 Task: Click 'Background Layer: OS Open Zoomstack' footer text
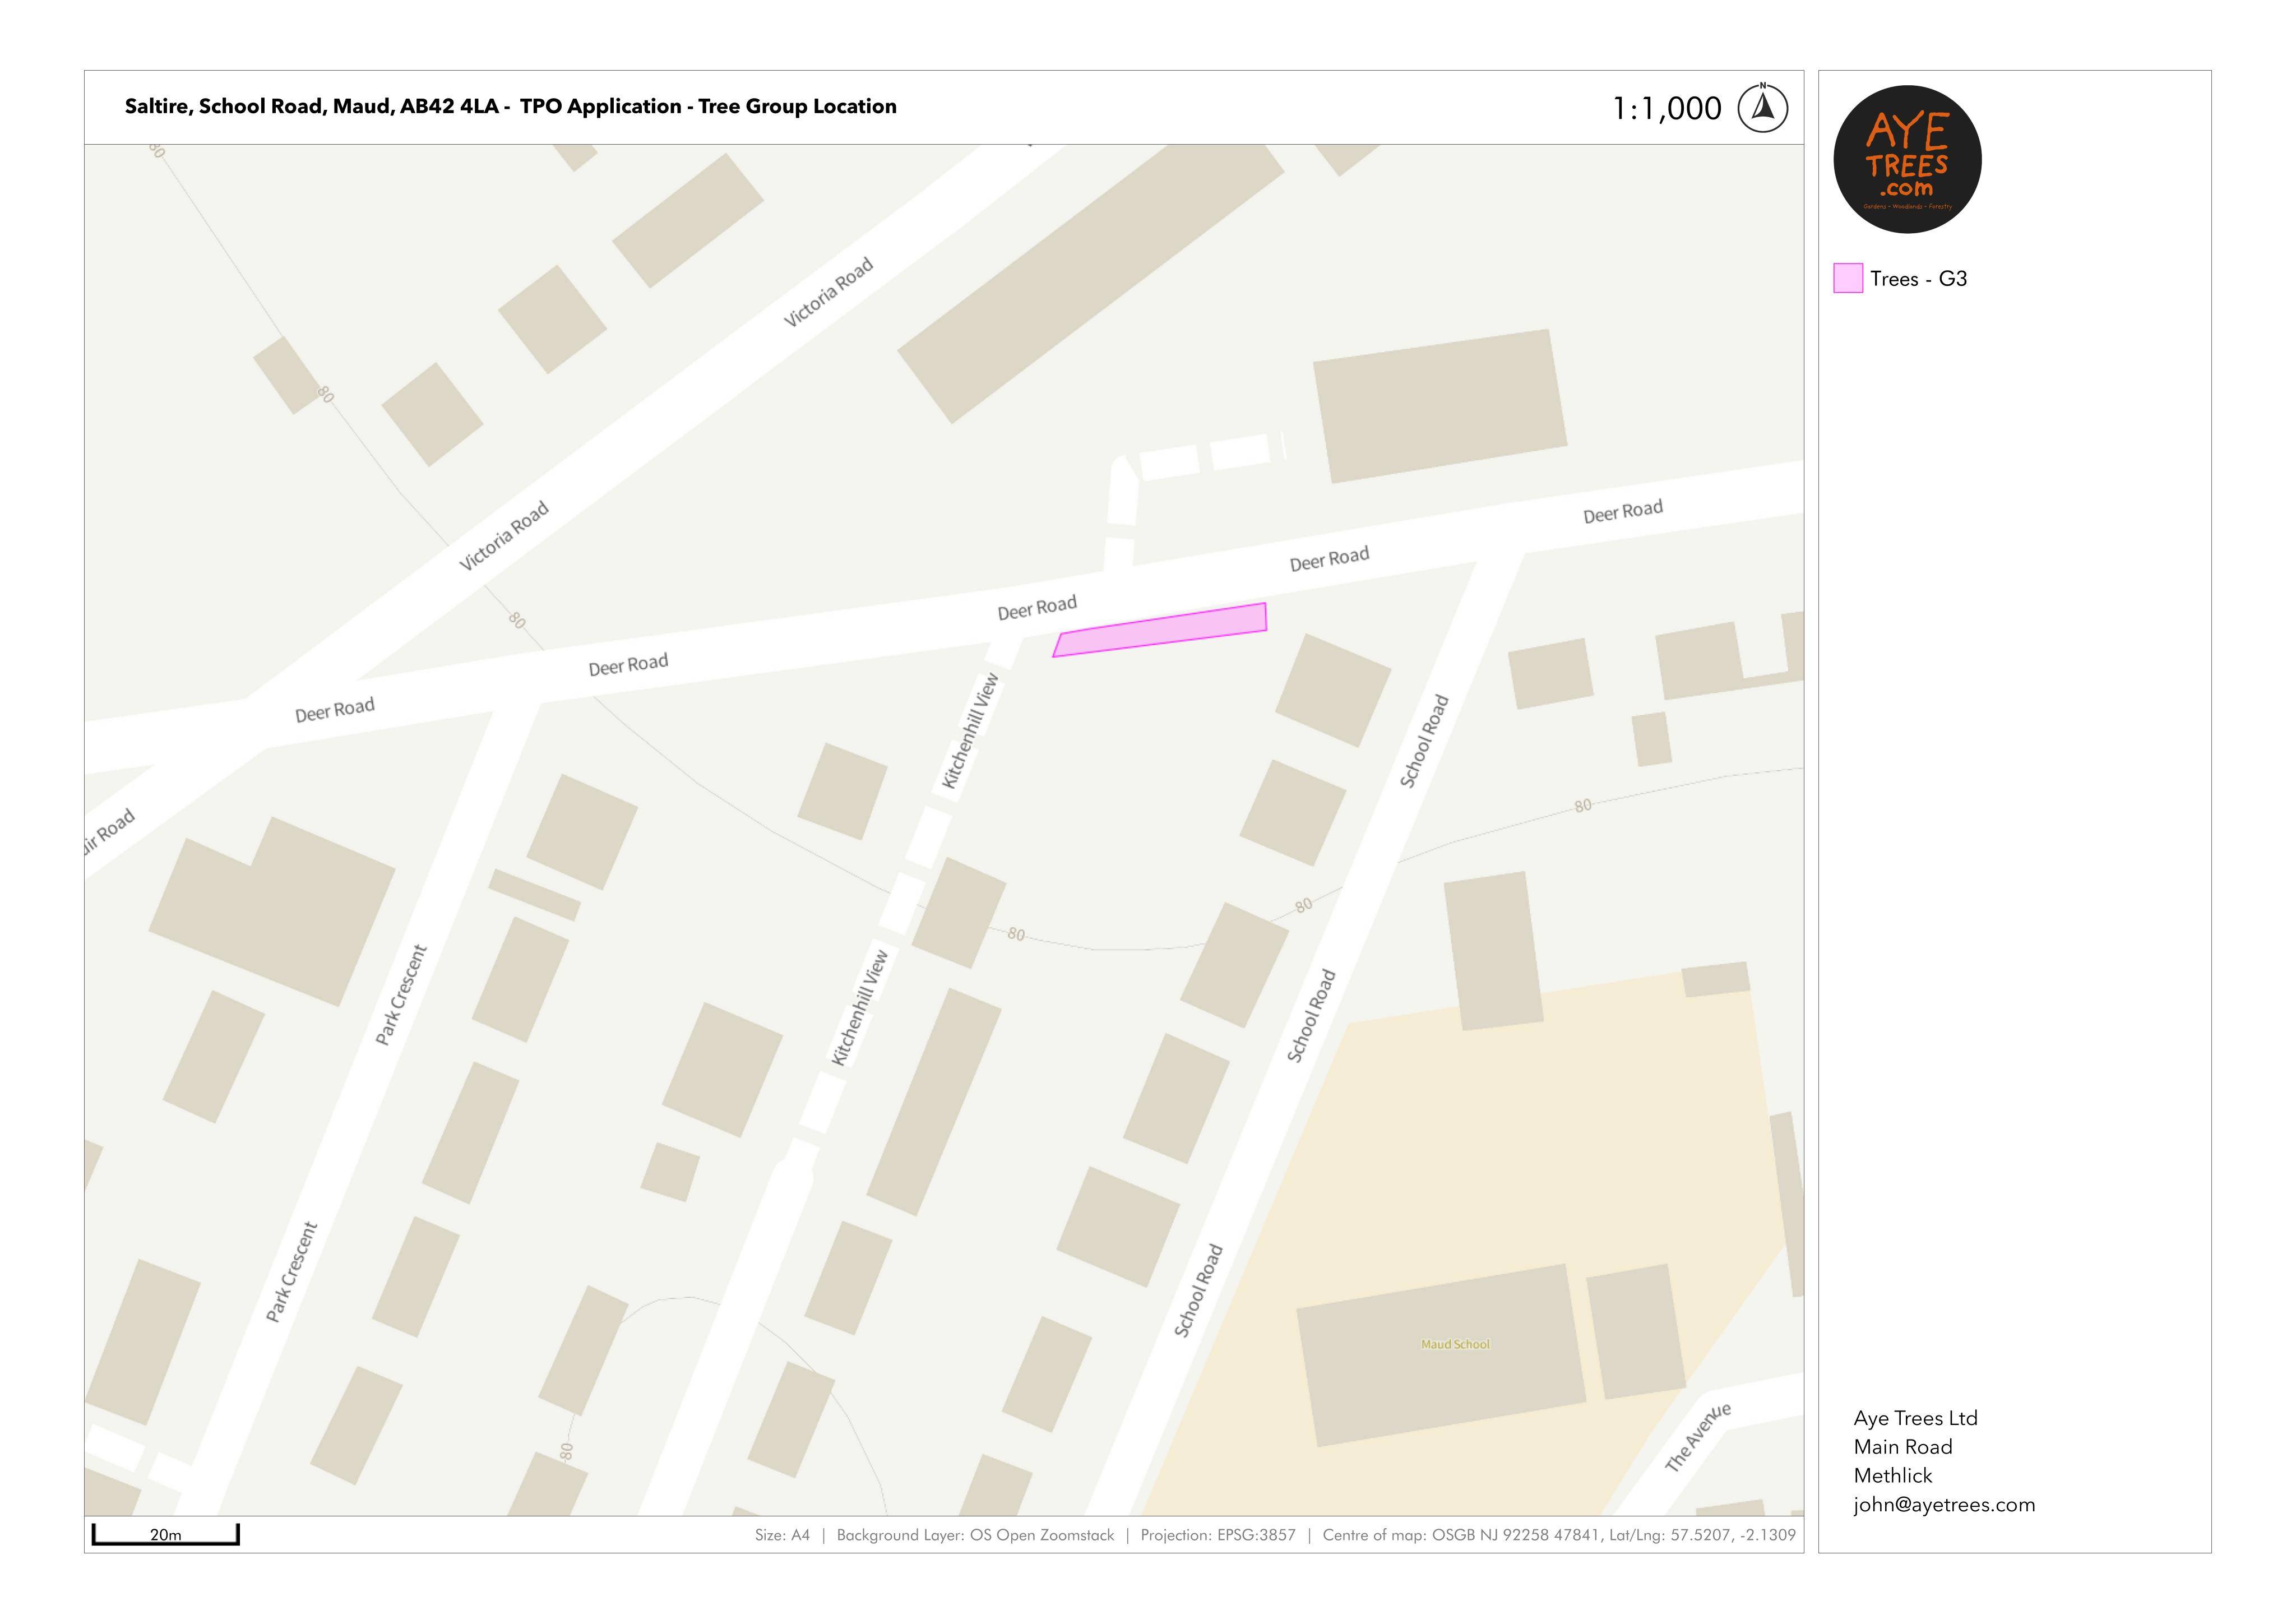975,1535
